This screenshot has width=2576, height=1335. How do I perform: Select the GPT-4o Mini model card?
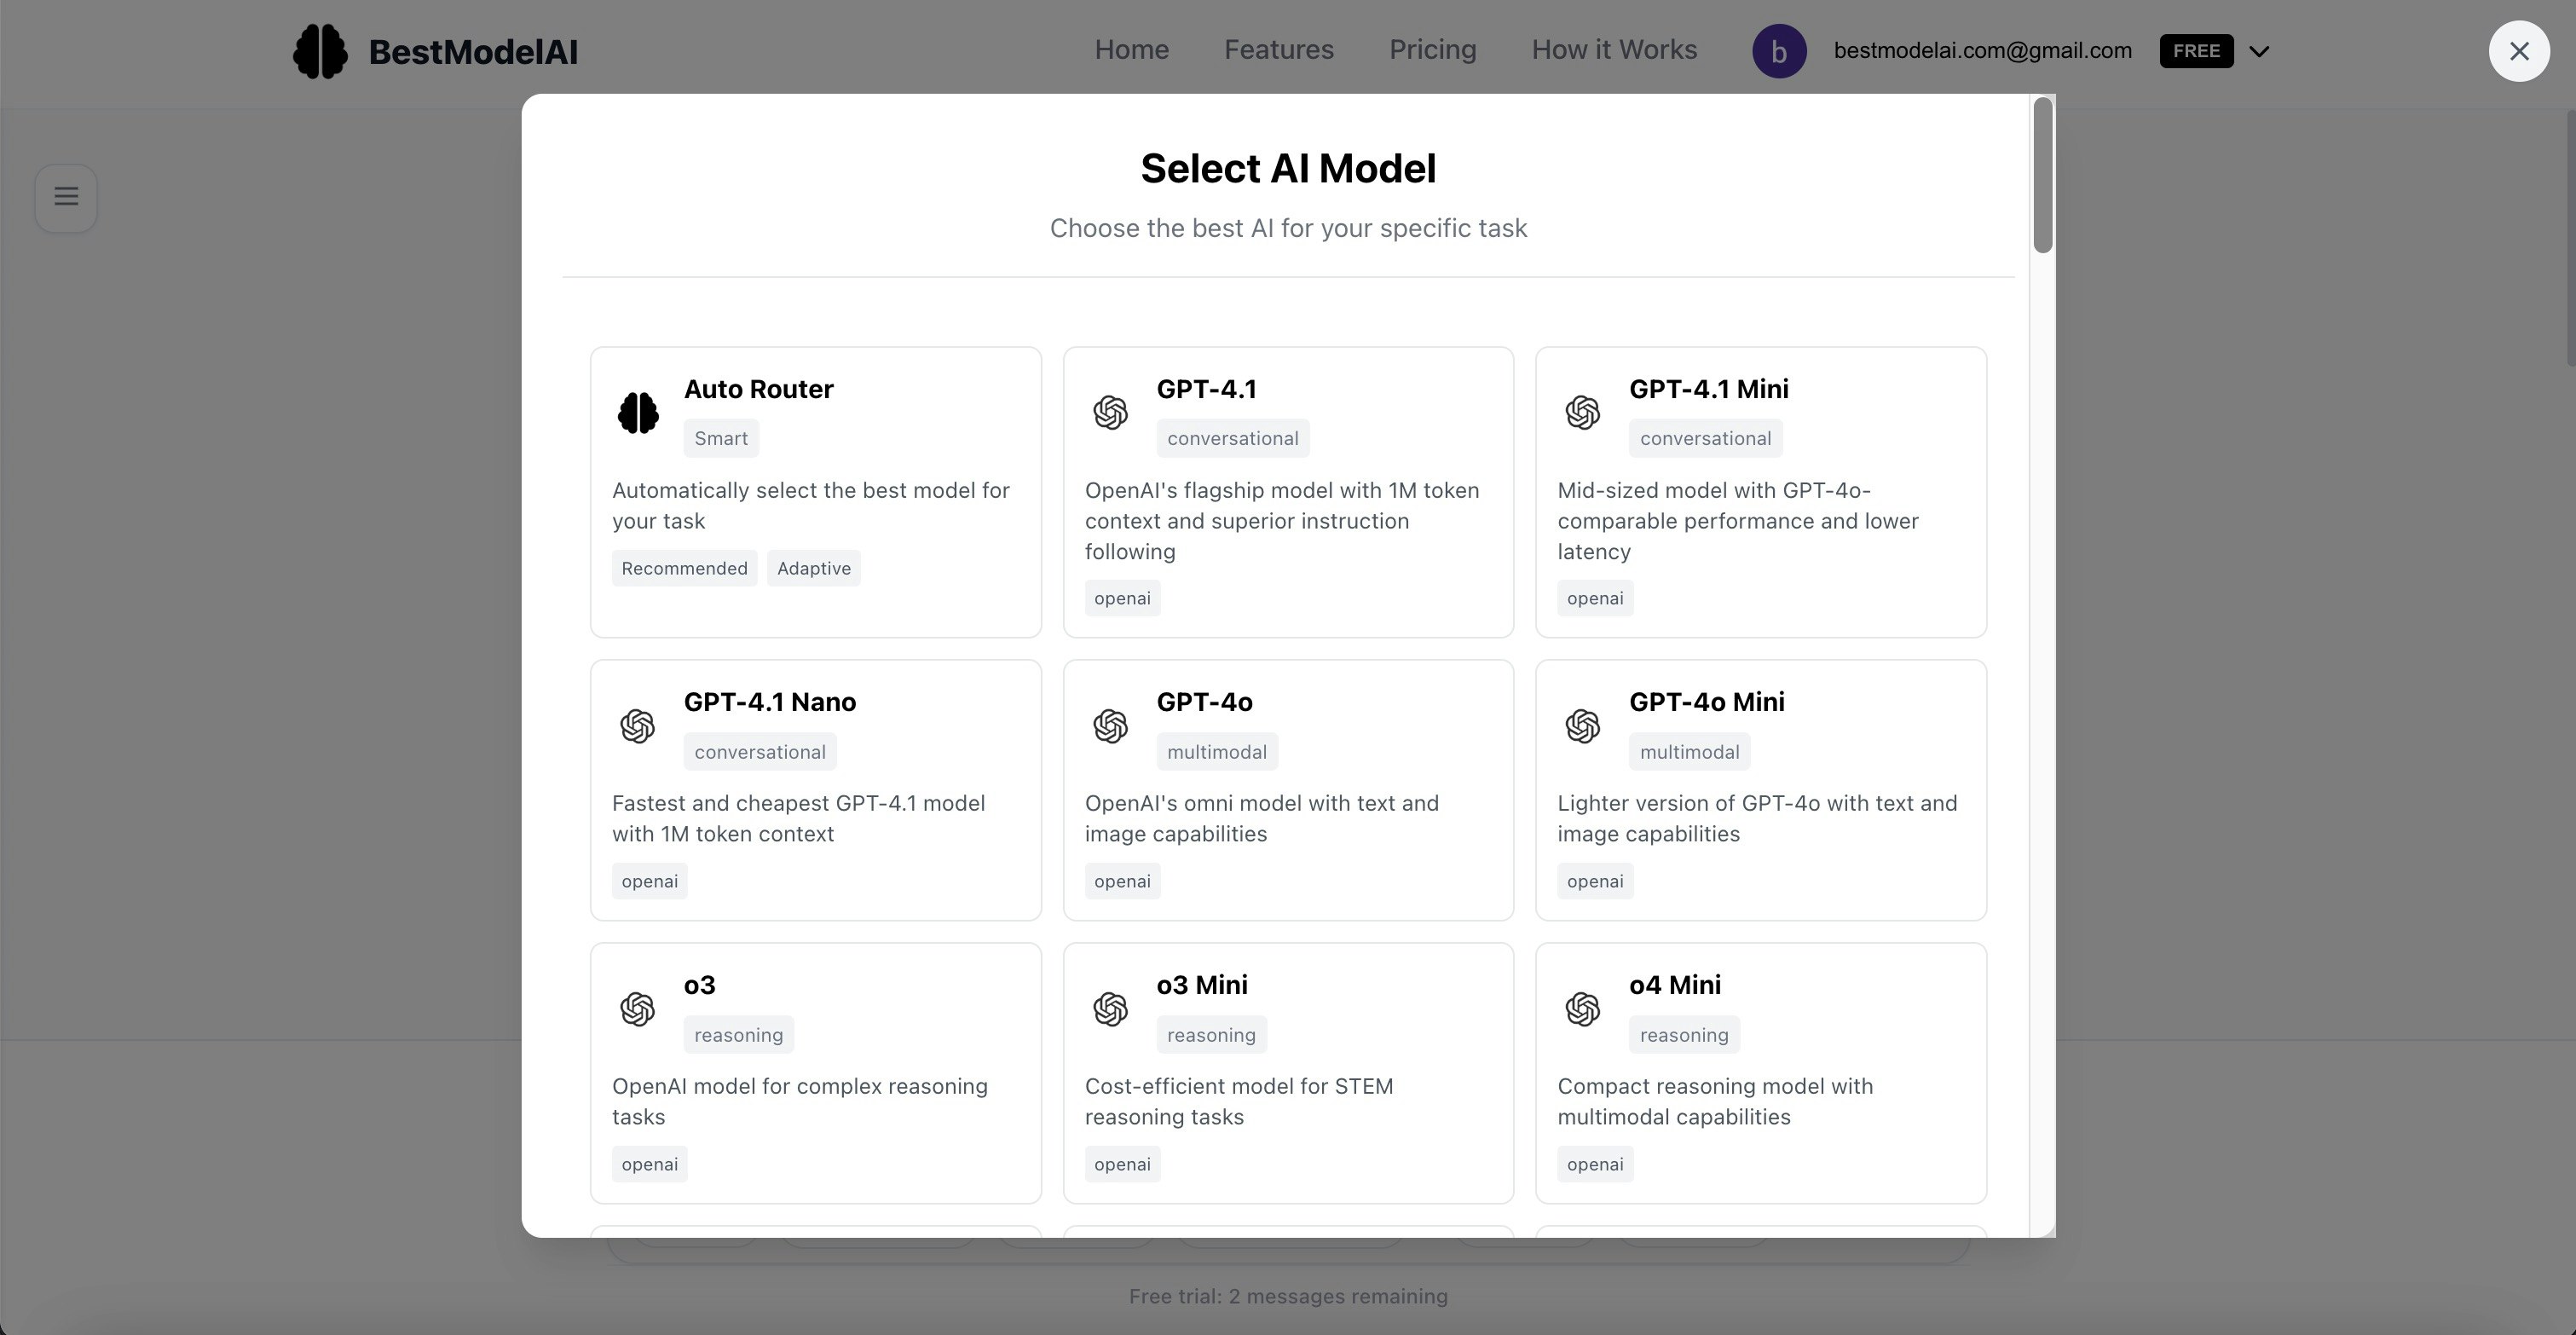click(1760, 790)
